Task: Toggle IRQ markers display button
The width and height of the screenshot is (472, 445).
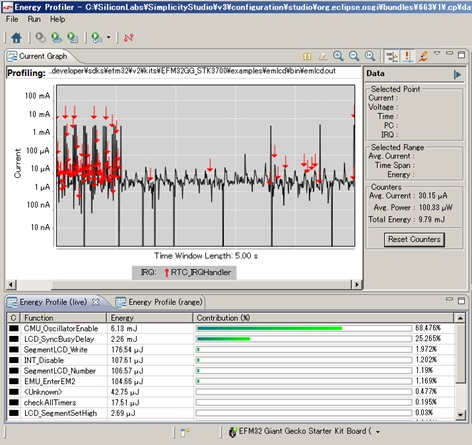Action: 407,56
